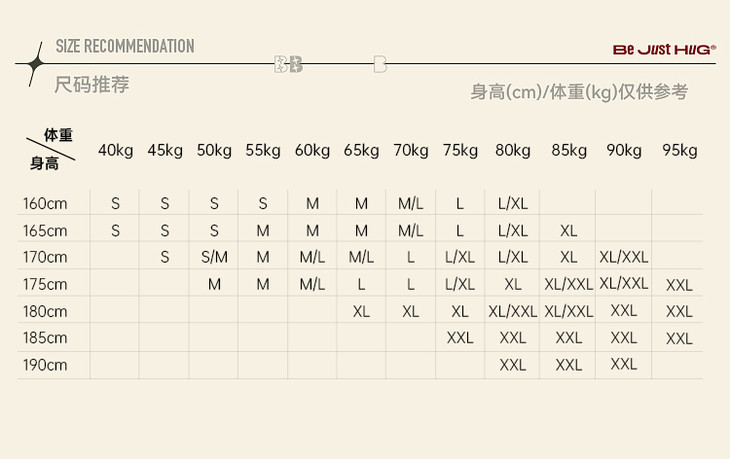Select the 185cm row label
The width and height of the screenshot is (730, 459).
pyautogui.click(x=45, y=338)
